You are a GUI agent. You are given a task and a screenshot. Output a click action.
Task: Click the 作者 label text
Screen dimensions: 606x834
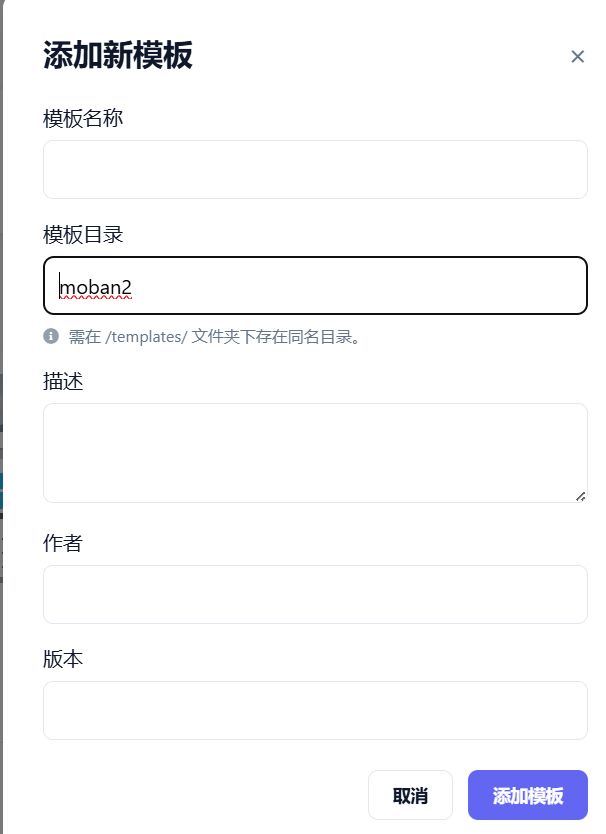(63, 543)
